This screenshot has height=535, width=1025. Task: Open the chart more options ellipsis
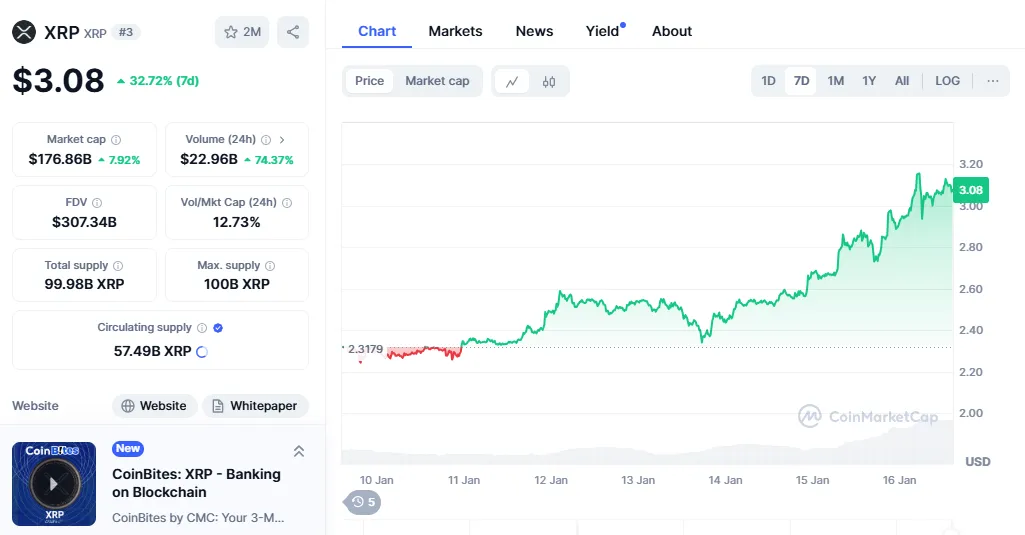[x=992, y=81]
